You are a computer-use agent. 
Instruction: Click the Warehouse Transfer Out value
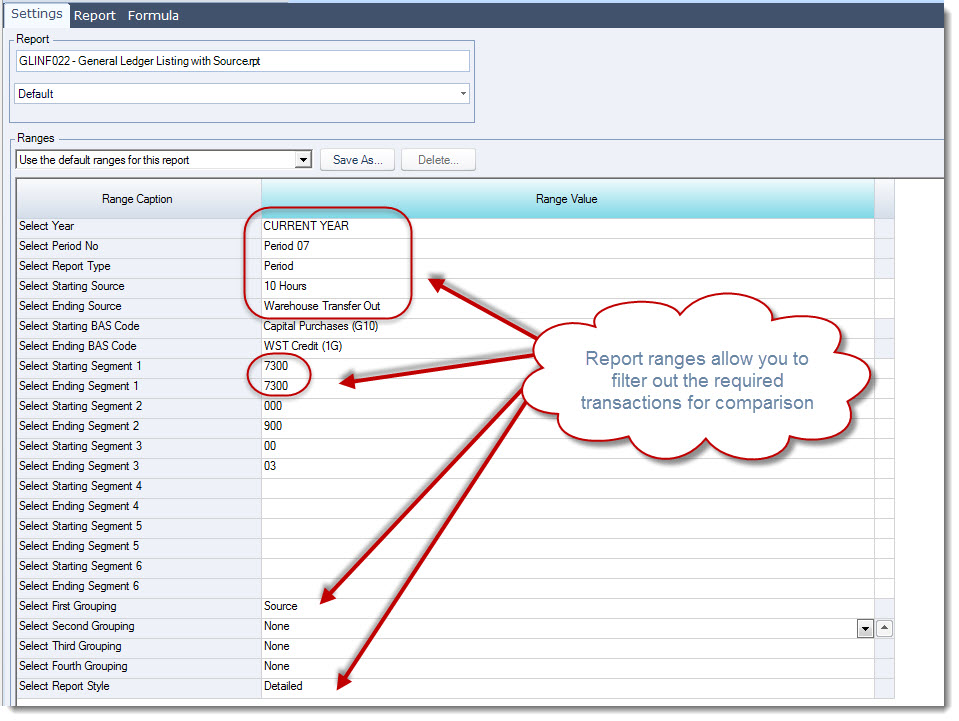pyautogui.click(x=568, y=306)
